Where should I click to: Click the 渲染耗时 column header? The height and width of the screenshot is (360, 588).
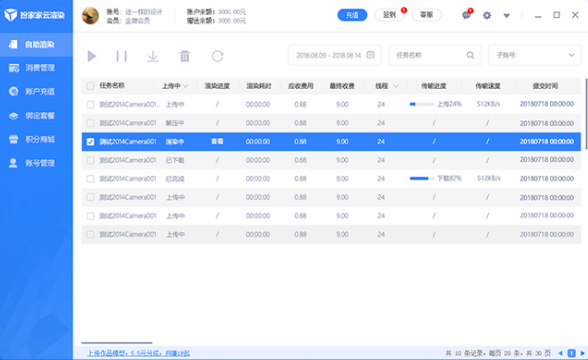(259, 86)
